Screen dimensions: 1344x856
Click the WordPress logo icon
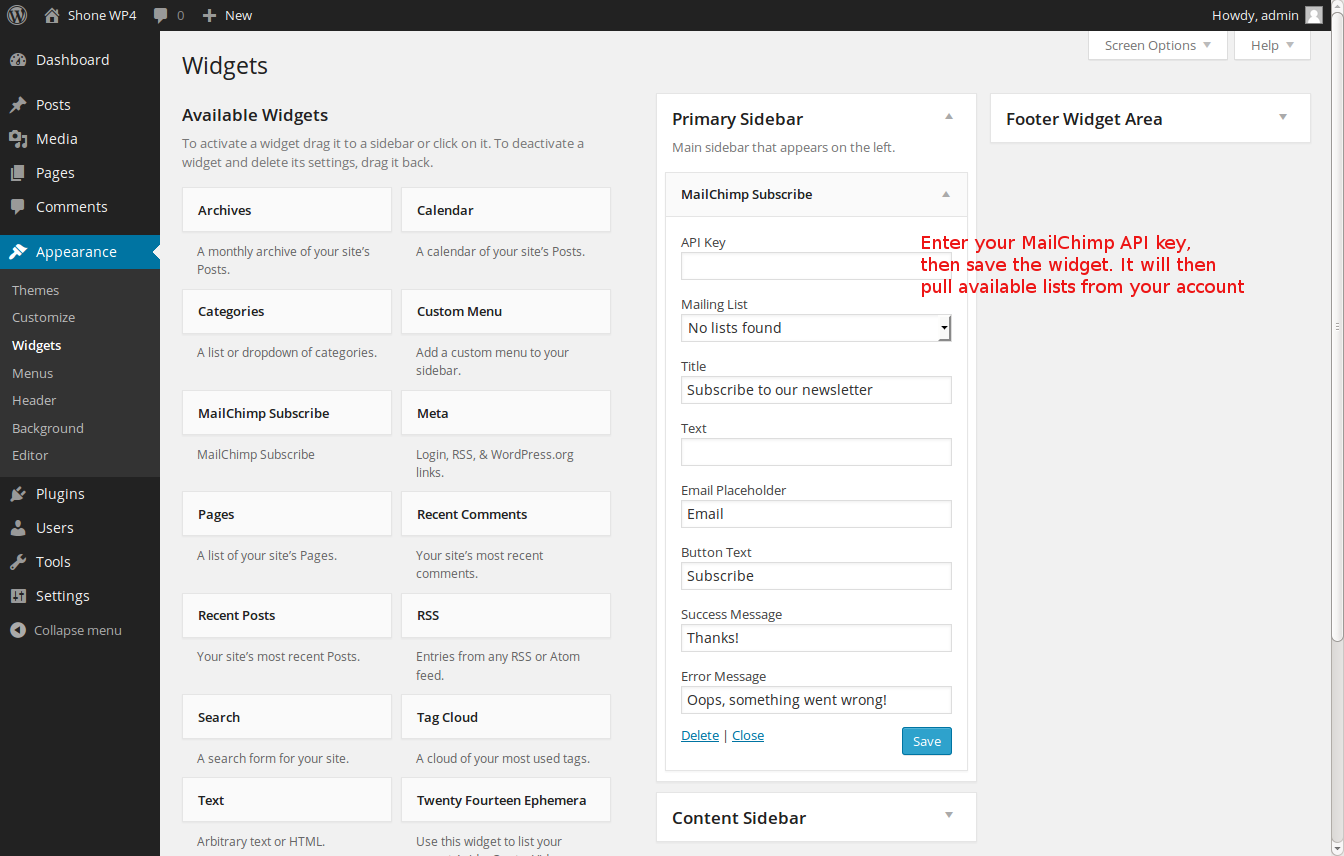pos(18,15)
